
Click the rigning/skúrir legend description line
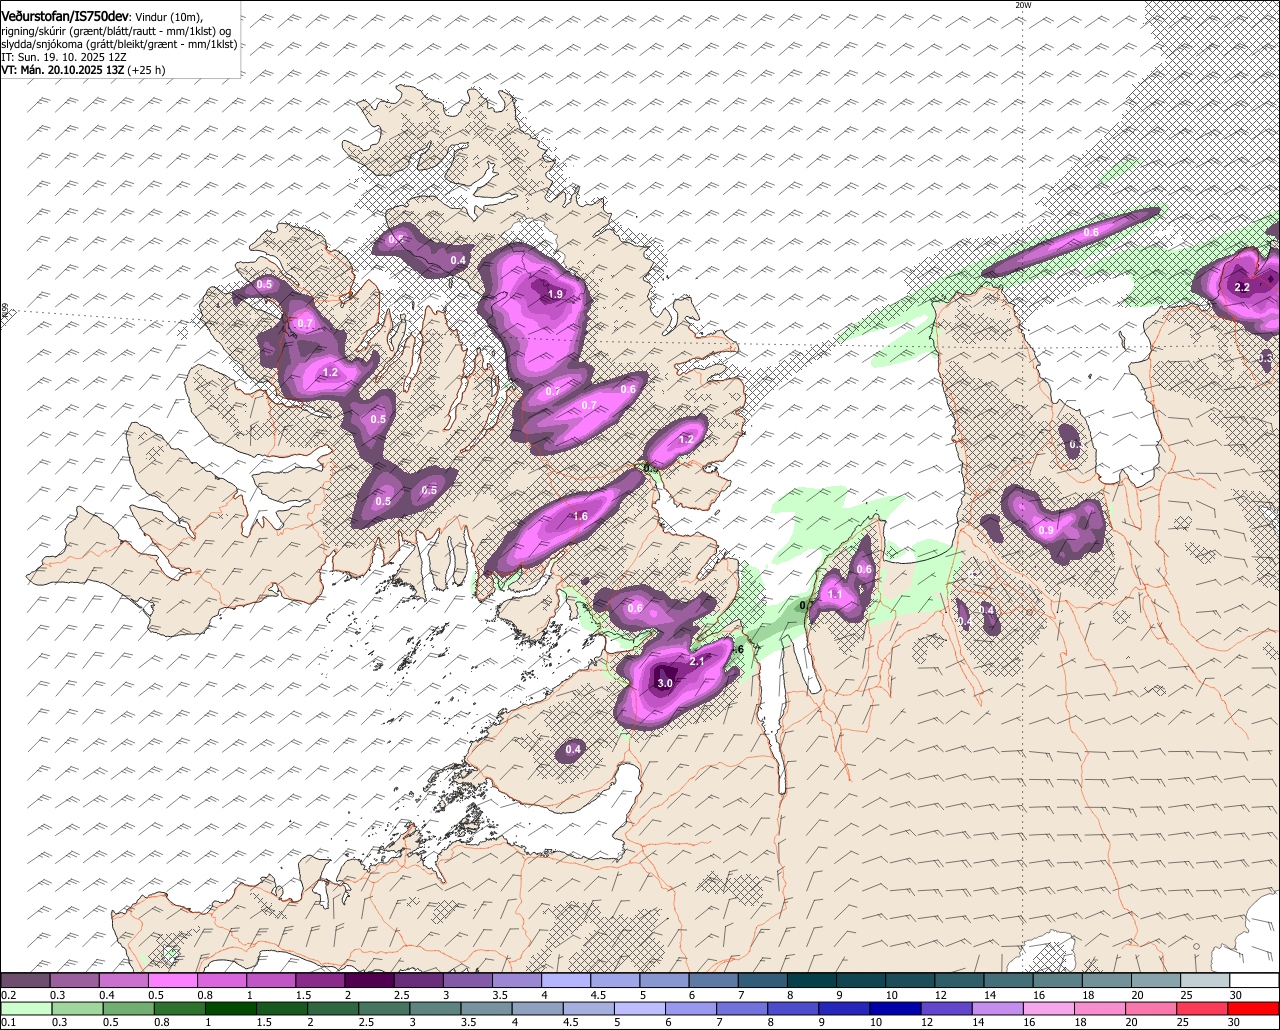click(x=117, y=31)
